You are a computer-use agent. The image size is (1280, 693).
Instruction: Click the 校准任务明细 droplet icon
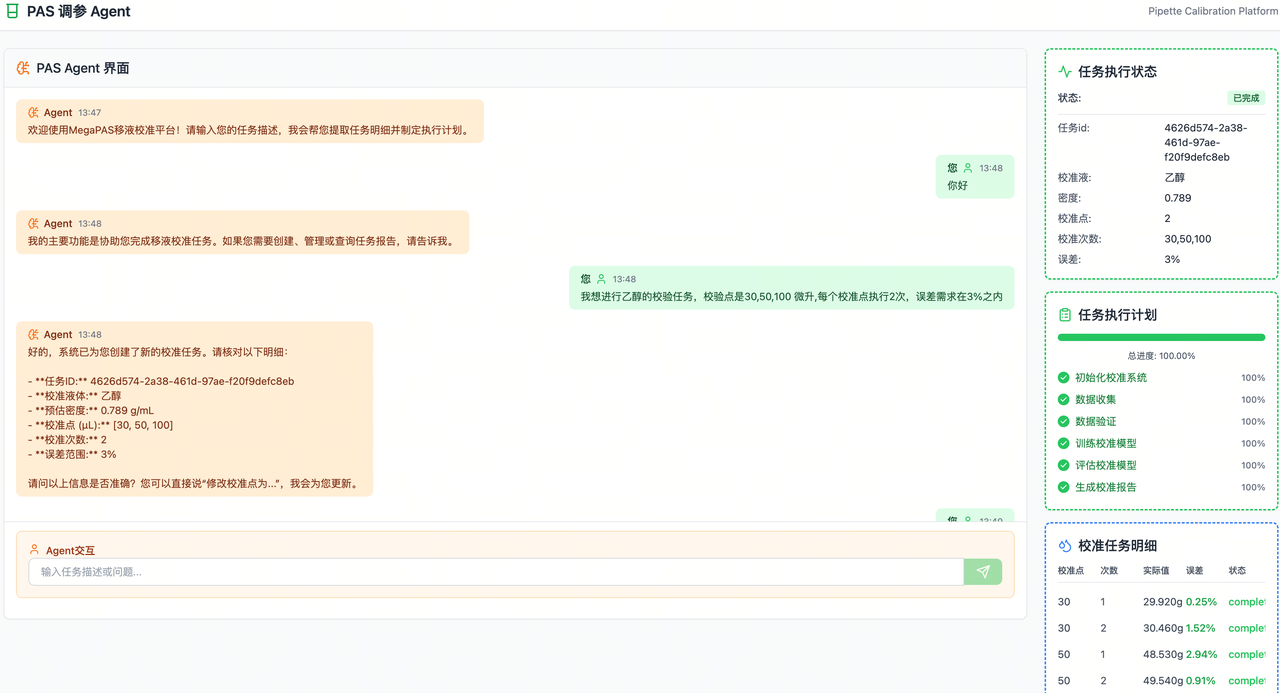click(x=1065, y=546)
